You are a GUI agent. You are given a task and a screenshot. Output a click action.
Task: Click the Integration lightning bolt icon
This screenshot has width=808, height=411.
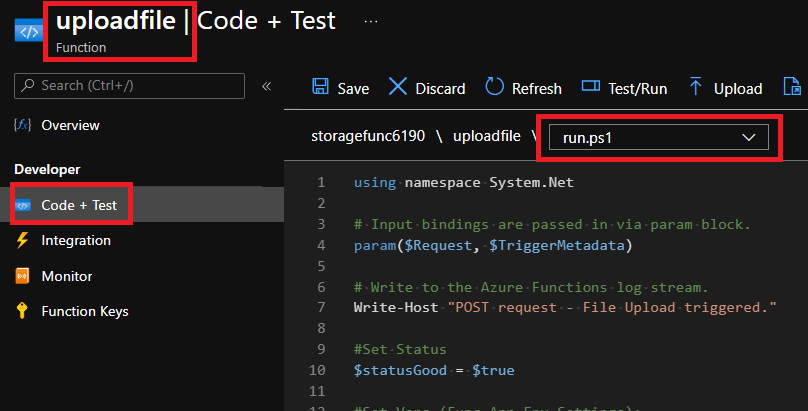tap(22, 240)
